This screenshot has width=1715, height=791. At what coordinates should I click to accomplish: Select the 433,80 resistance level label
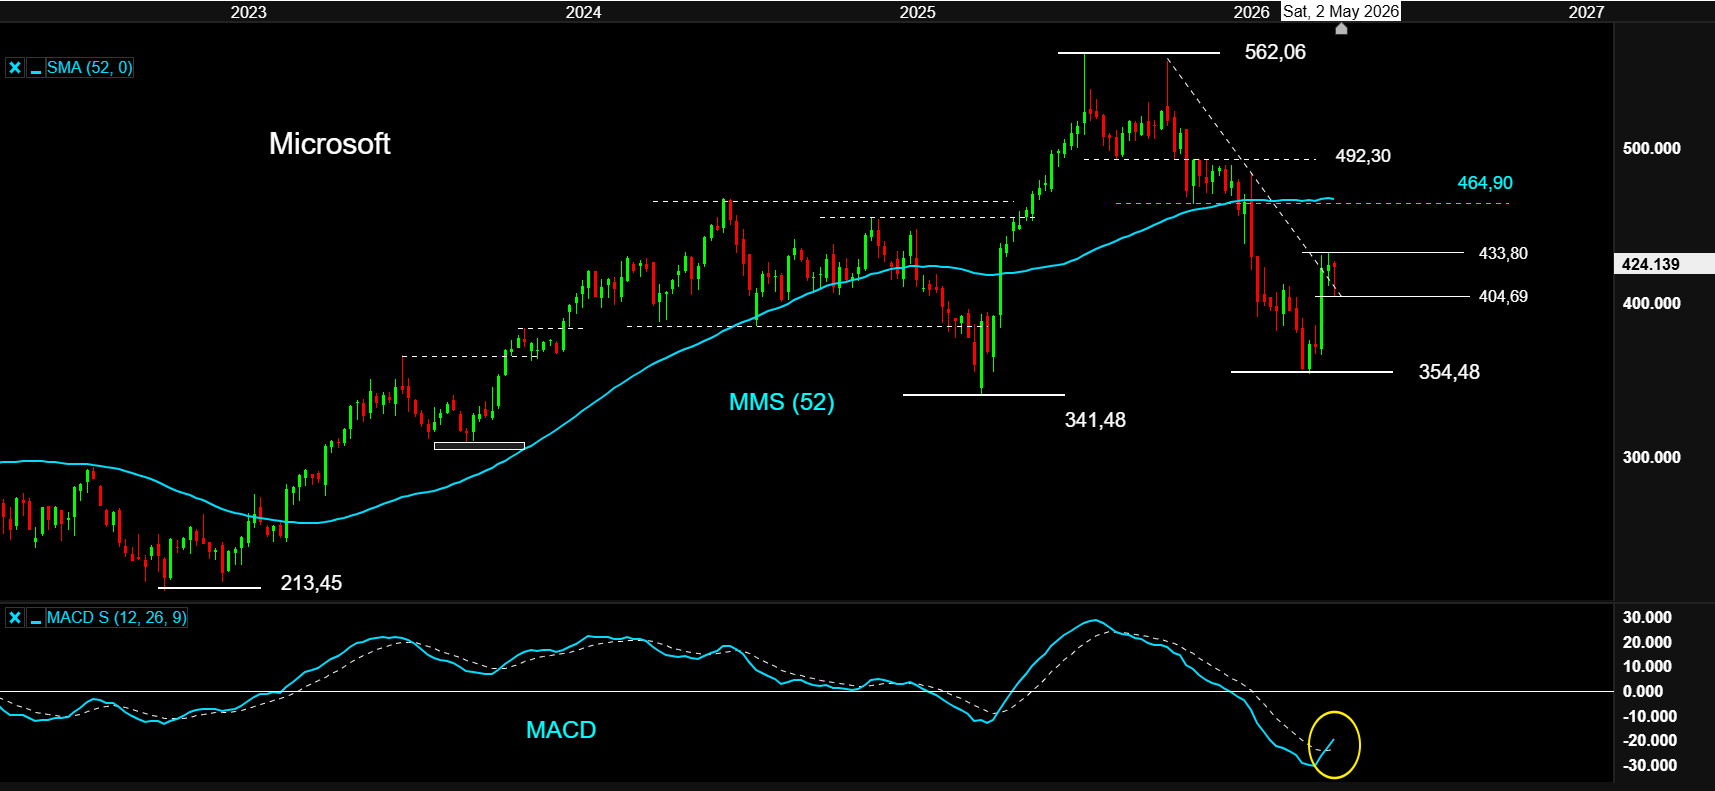click(x=1502, y=253)
